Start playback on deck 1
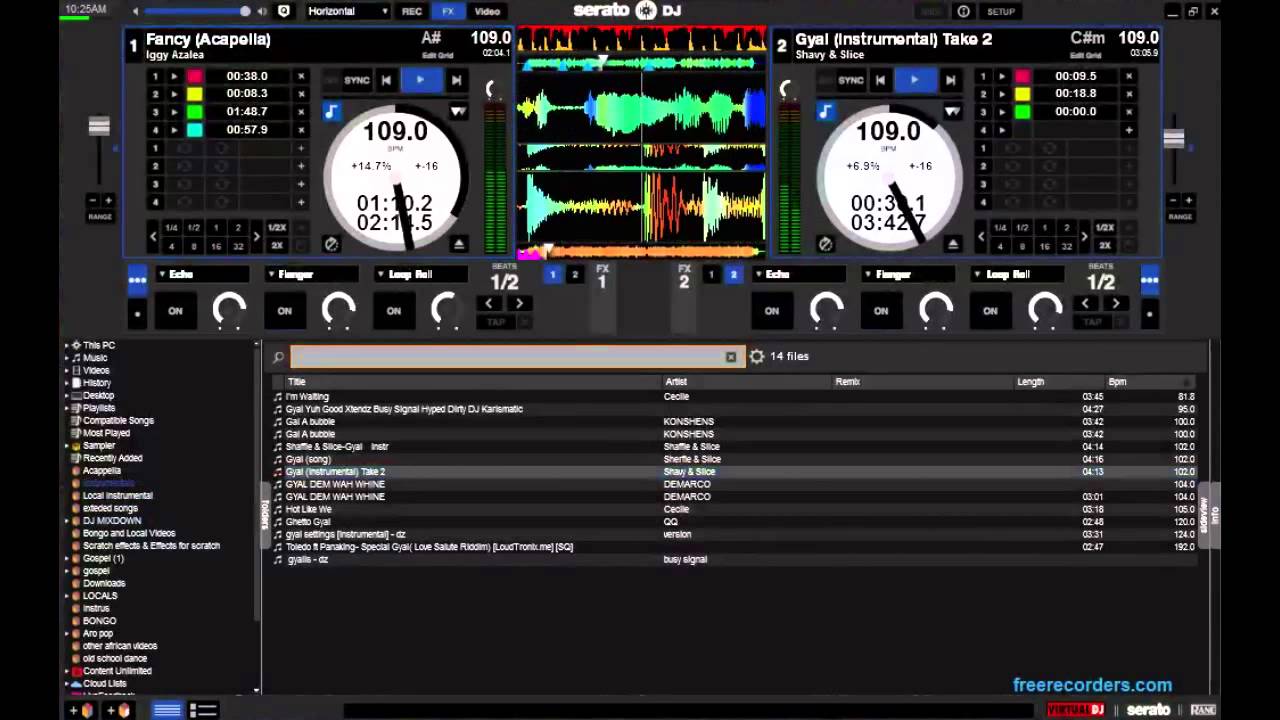Screen dimensions: 1280x720 (420, 80)
